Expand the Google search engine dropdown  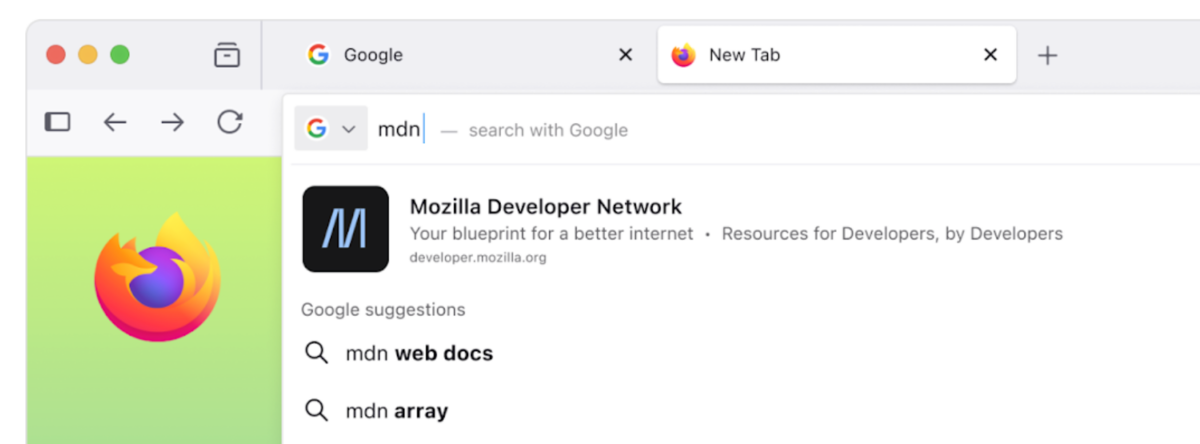click(x=331, y=129)
